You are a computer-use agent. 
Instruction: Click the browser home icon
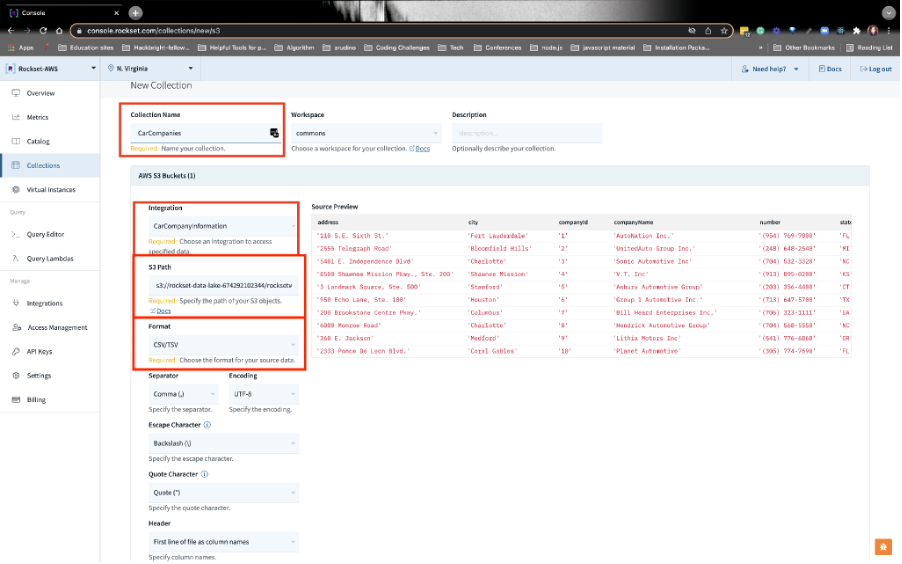click(59, 31)
